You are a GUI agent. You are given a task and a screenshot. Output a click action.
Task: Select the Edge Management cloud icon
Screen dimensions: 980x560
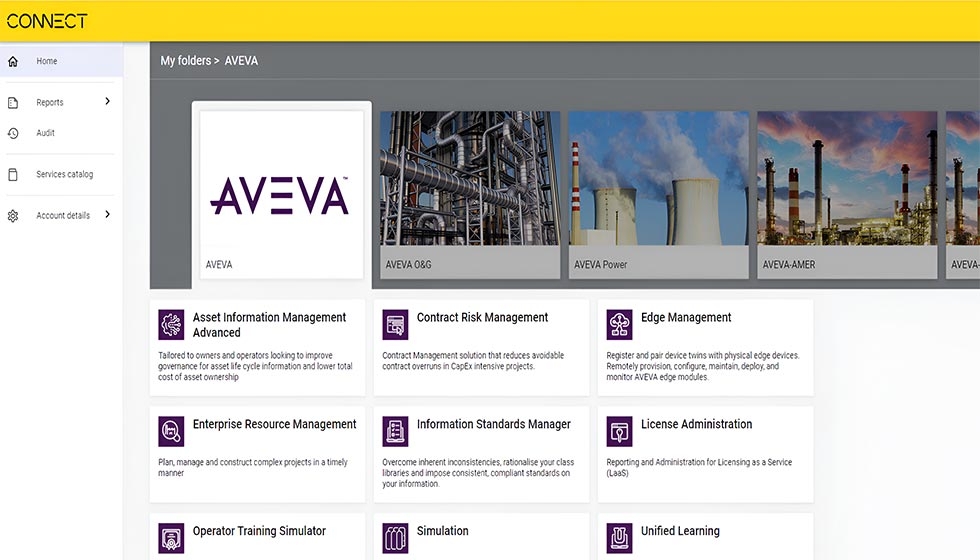pos(619,325)
